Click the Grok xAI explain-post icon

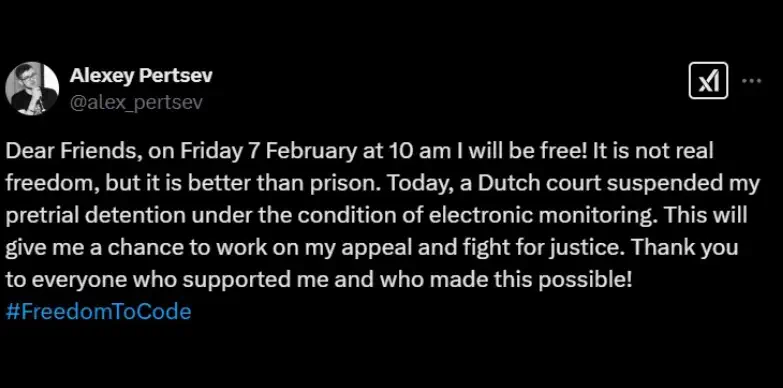coord(708,81)
